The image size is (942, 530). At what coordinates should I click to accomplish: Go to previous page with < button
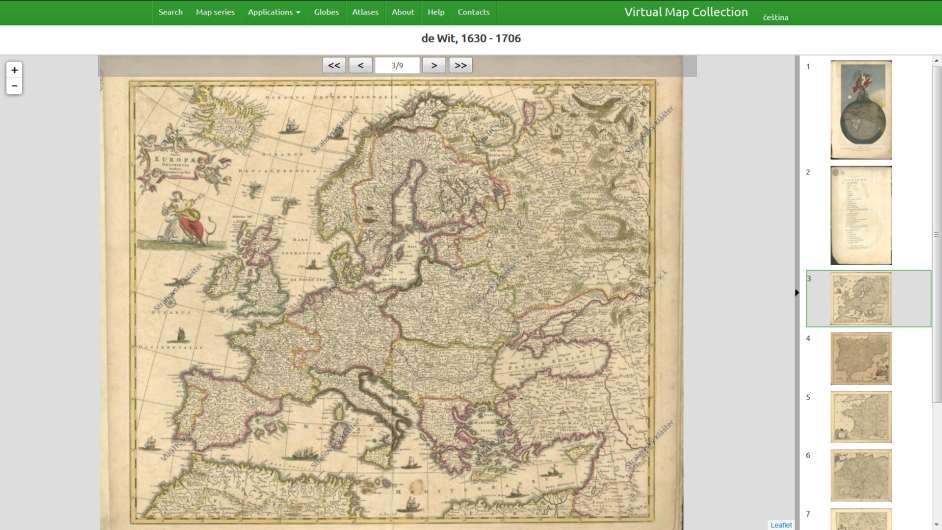[360, 65]
